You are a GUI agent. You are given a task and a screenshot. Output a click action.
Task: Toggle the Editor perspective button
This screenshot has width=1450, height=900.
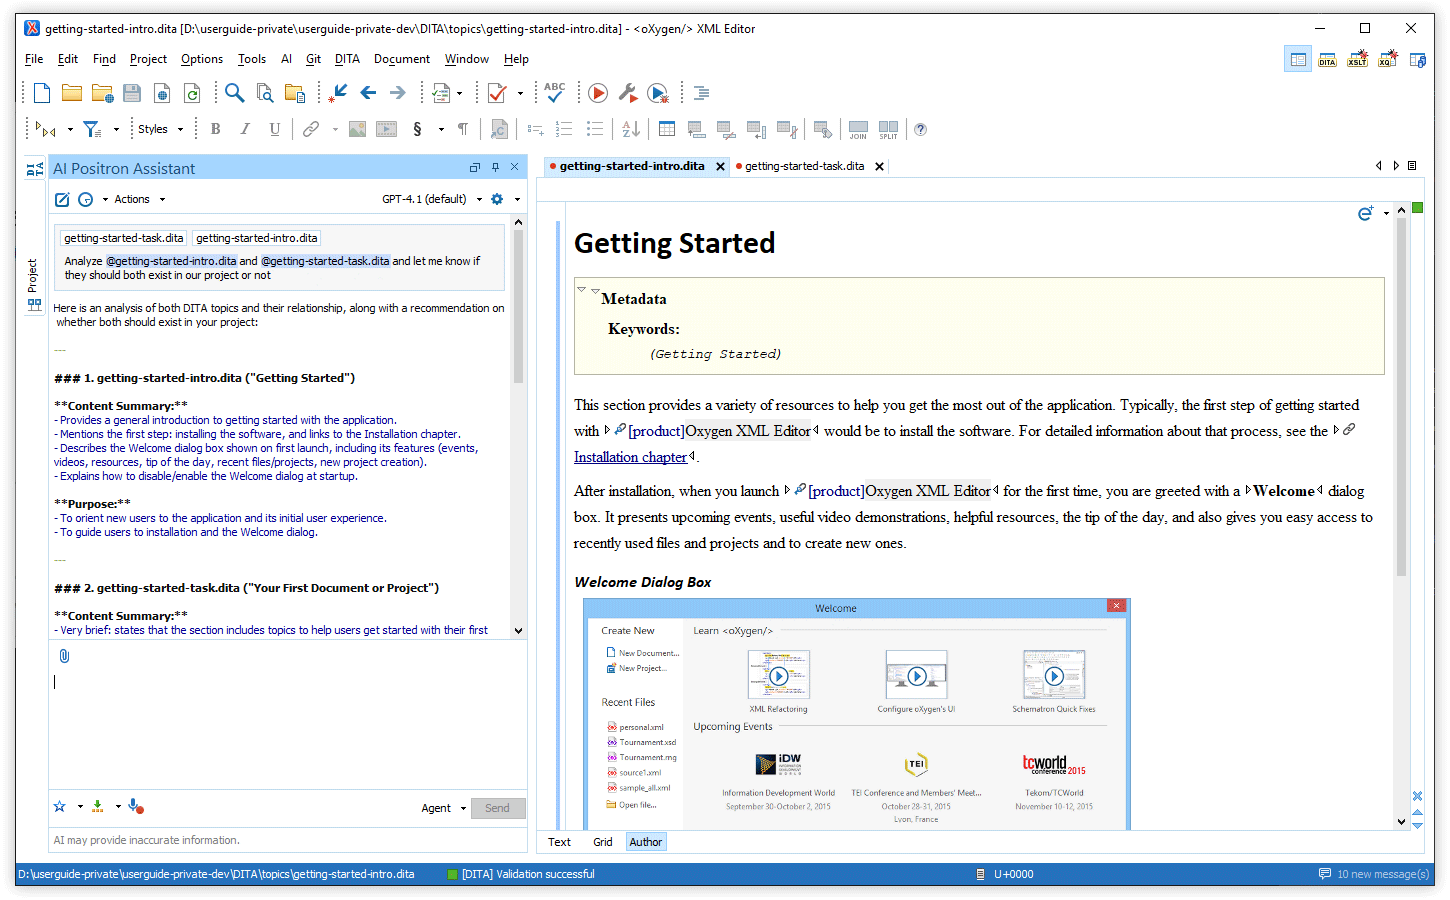pyautogui.click(x=1298, y=60)
